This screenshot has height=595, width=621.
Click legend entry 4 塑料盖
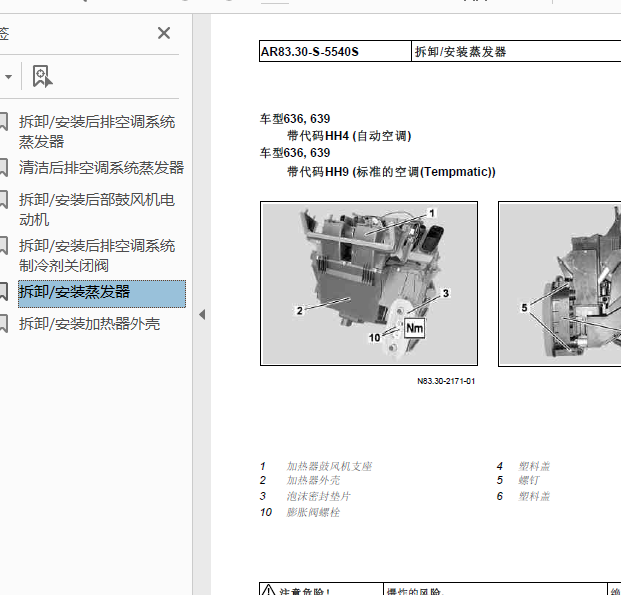(524, 466)
